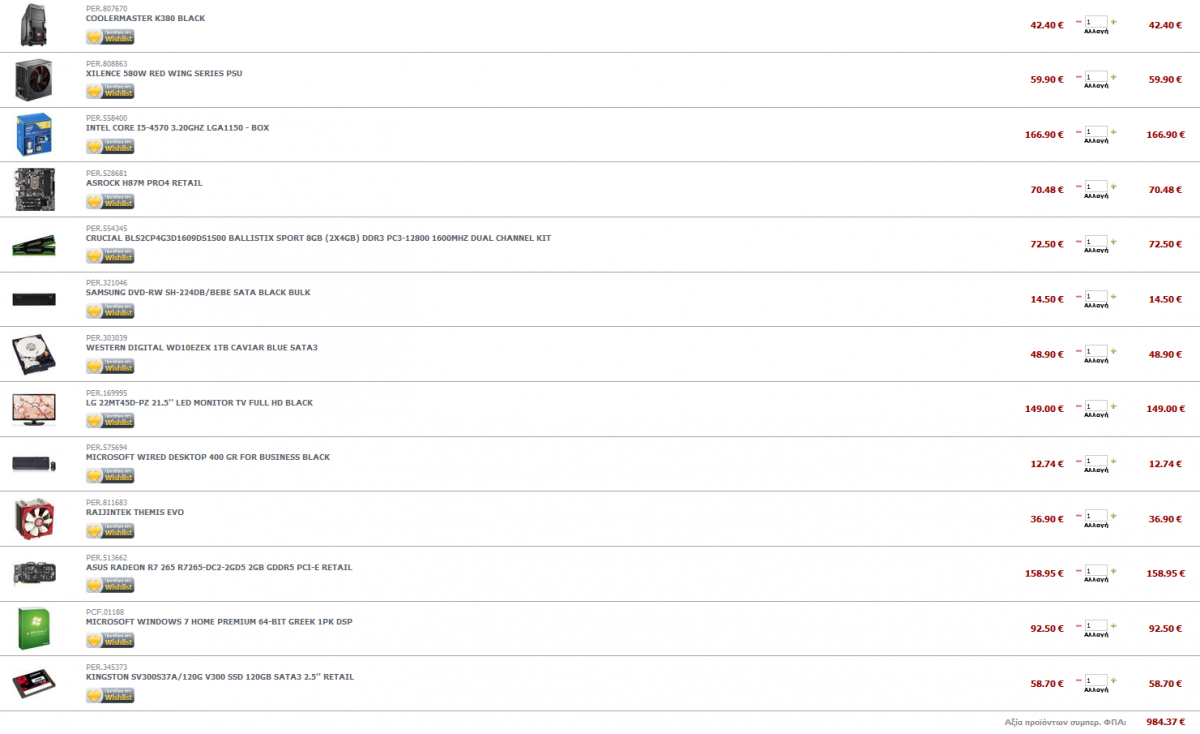
Task: Select product code PER.807670
Action: (x=107, y=8)
